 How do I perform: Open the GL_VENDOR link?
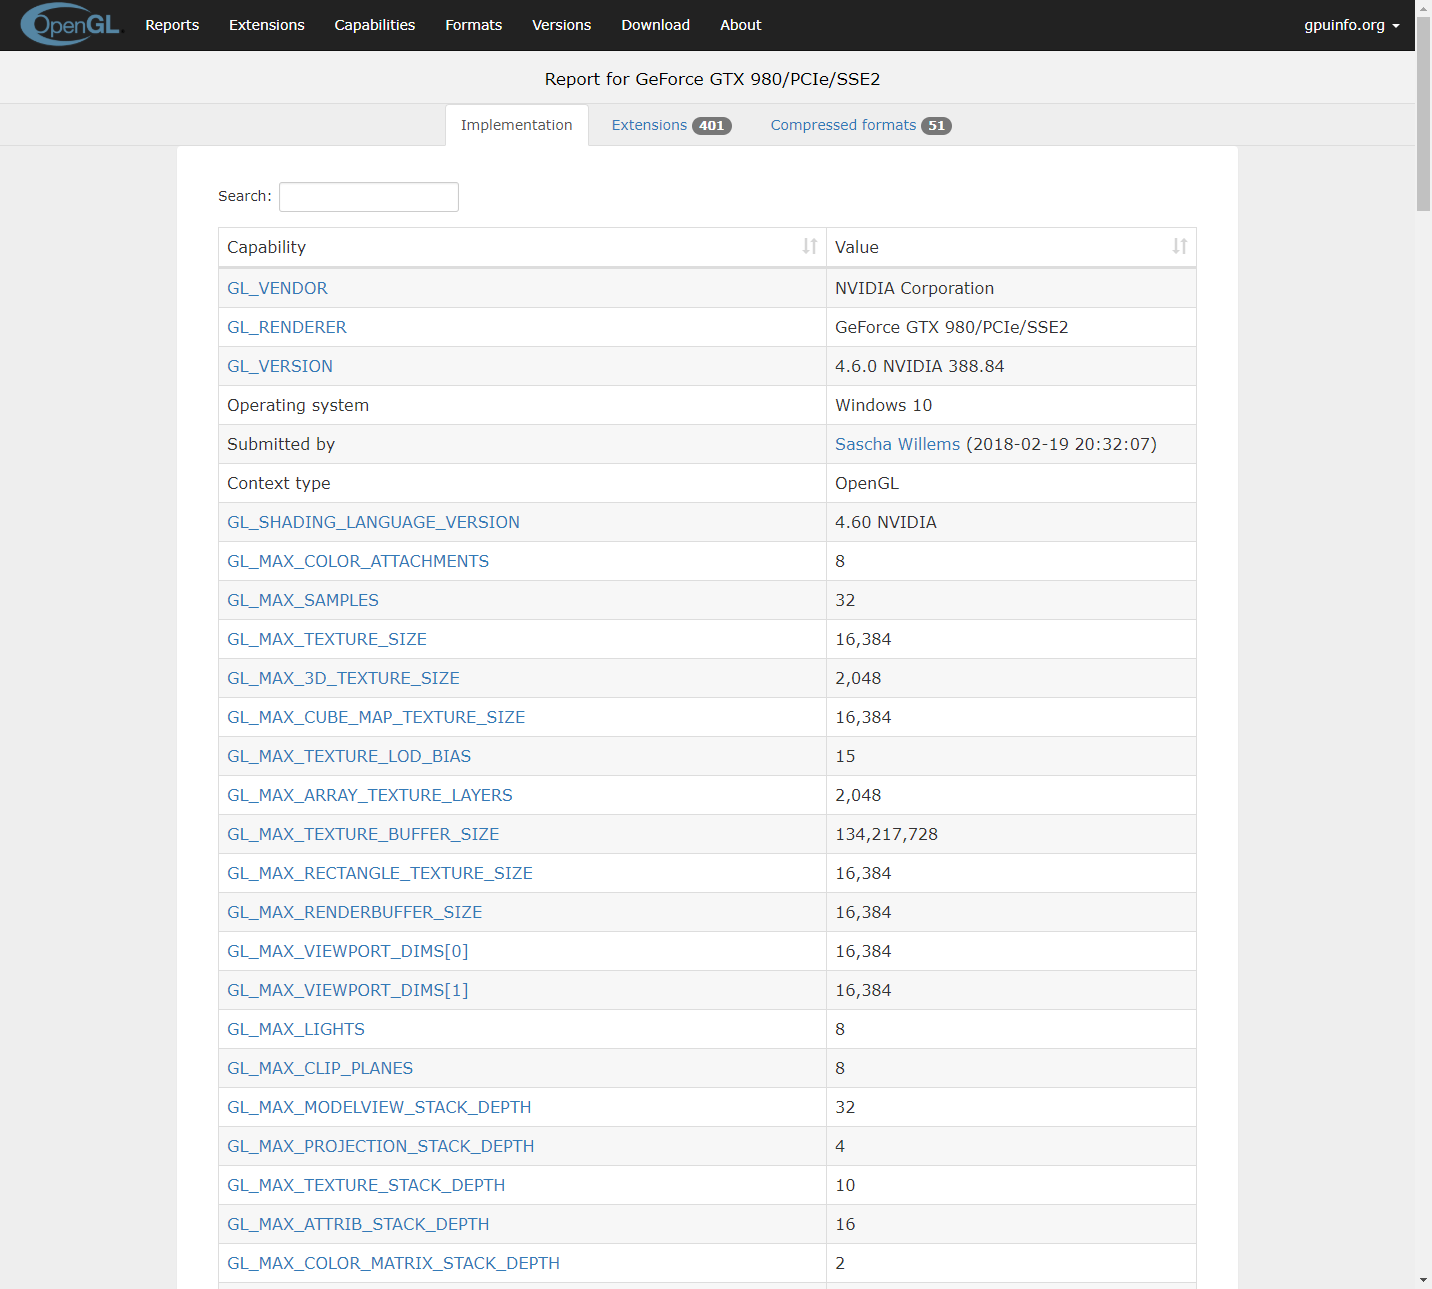tap(277, 288)
